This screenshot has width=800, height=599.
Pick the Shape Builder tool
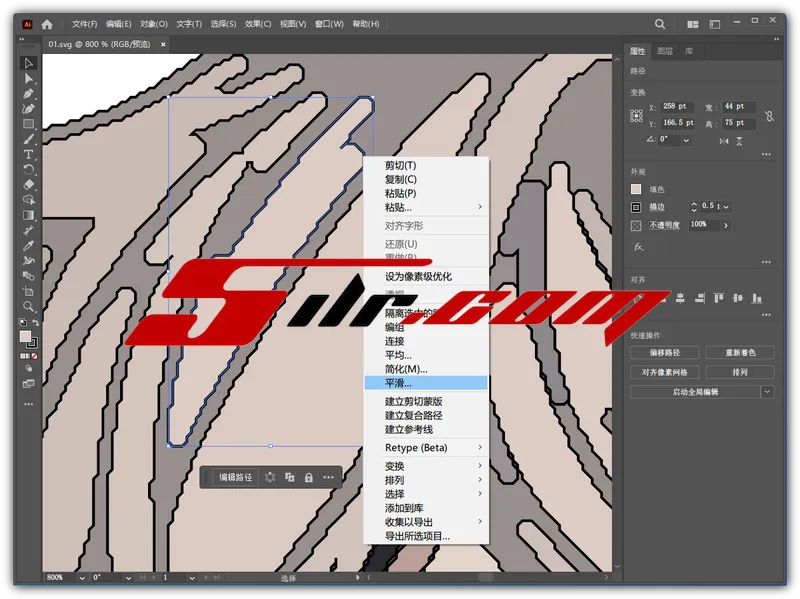[29, 200]
